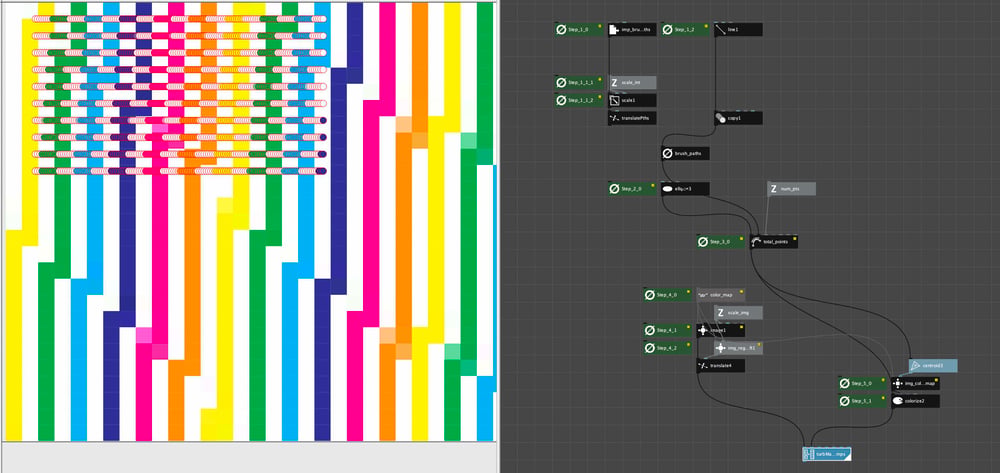
Task: Select the Step_1_1_1 null node
Action: pos(578,82)
